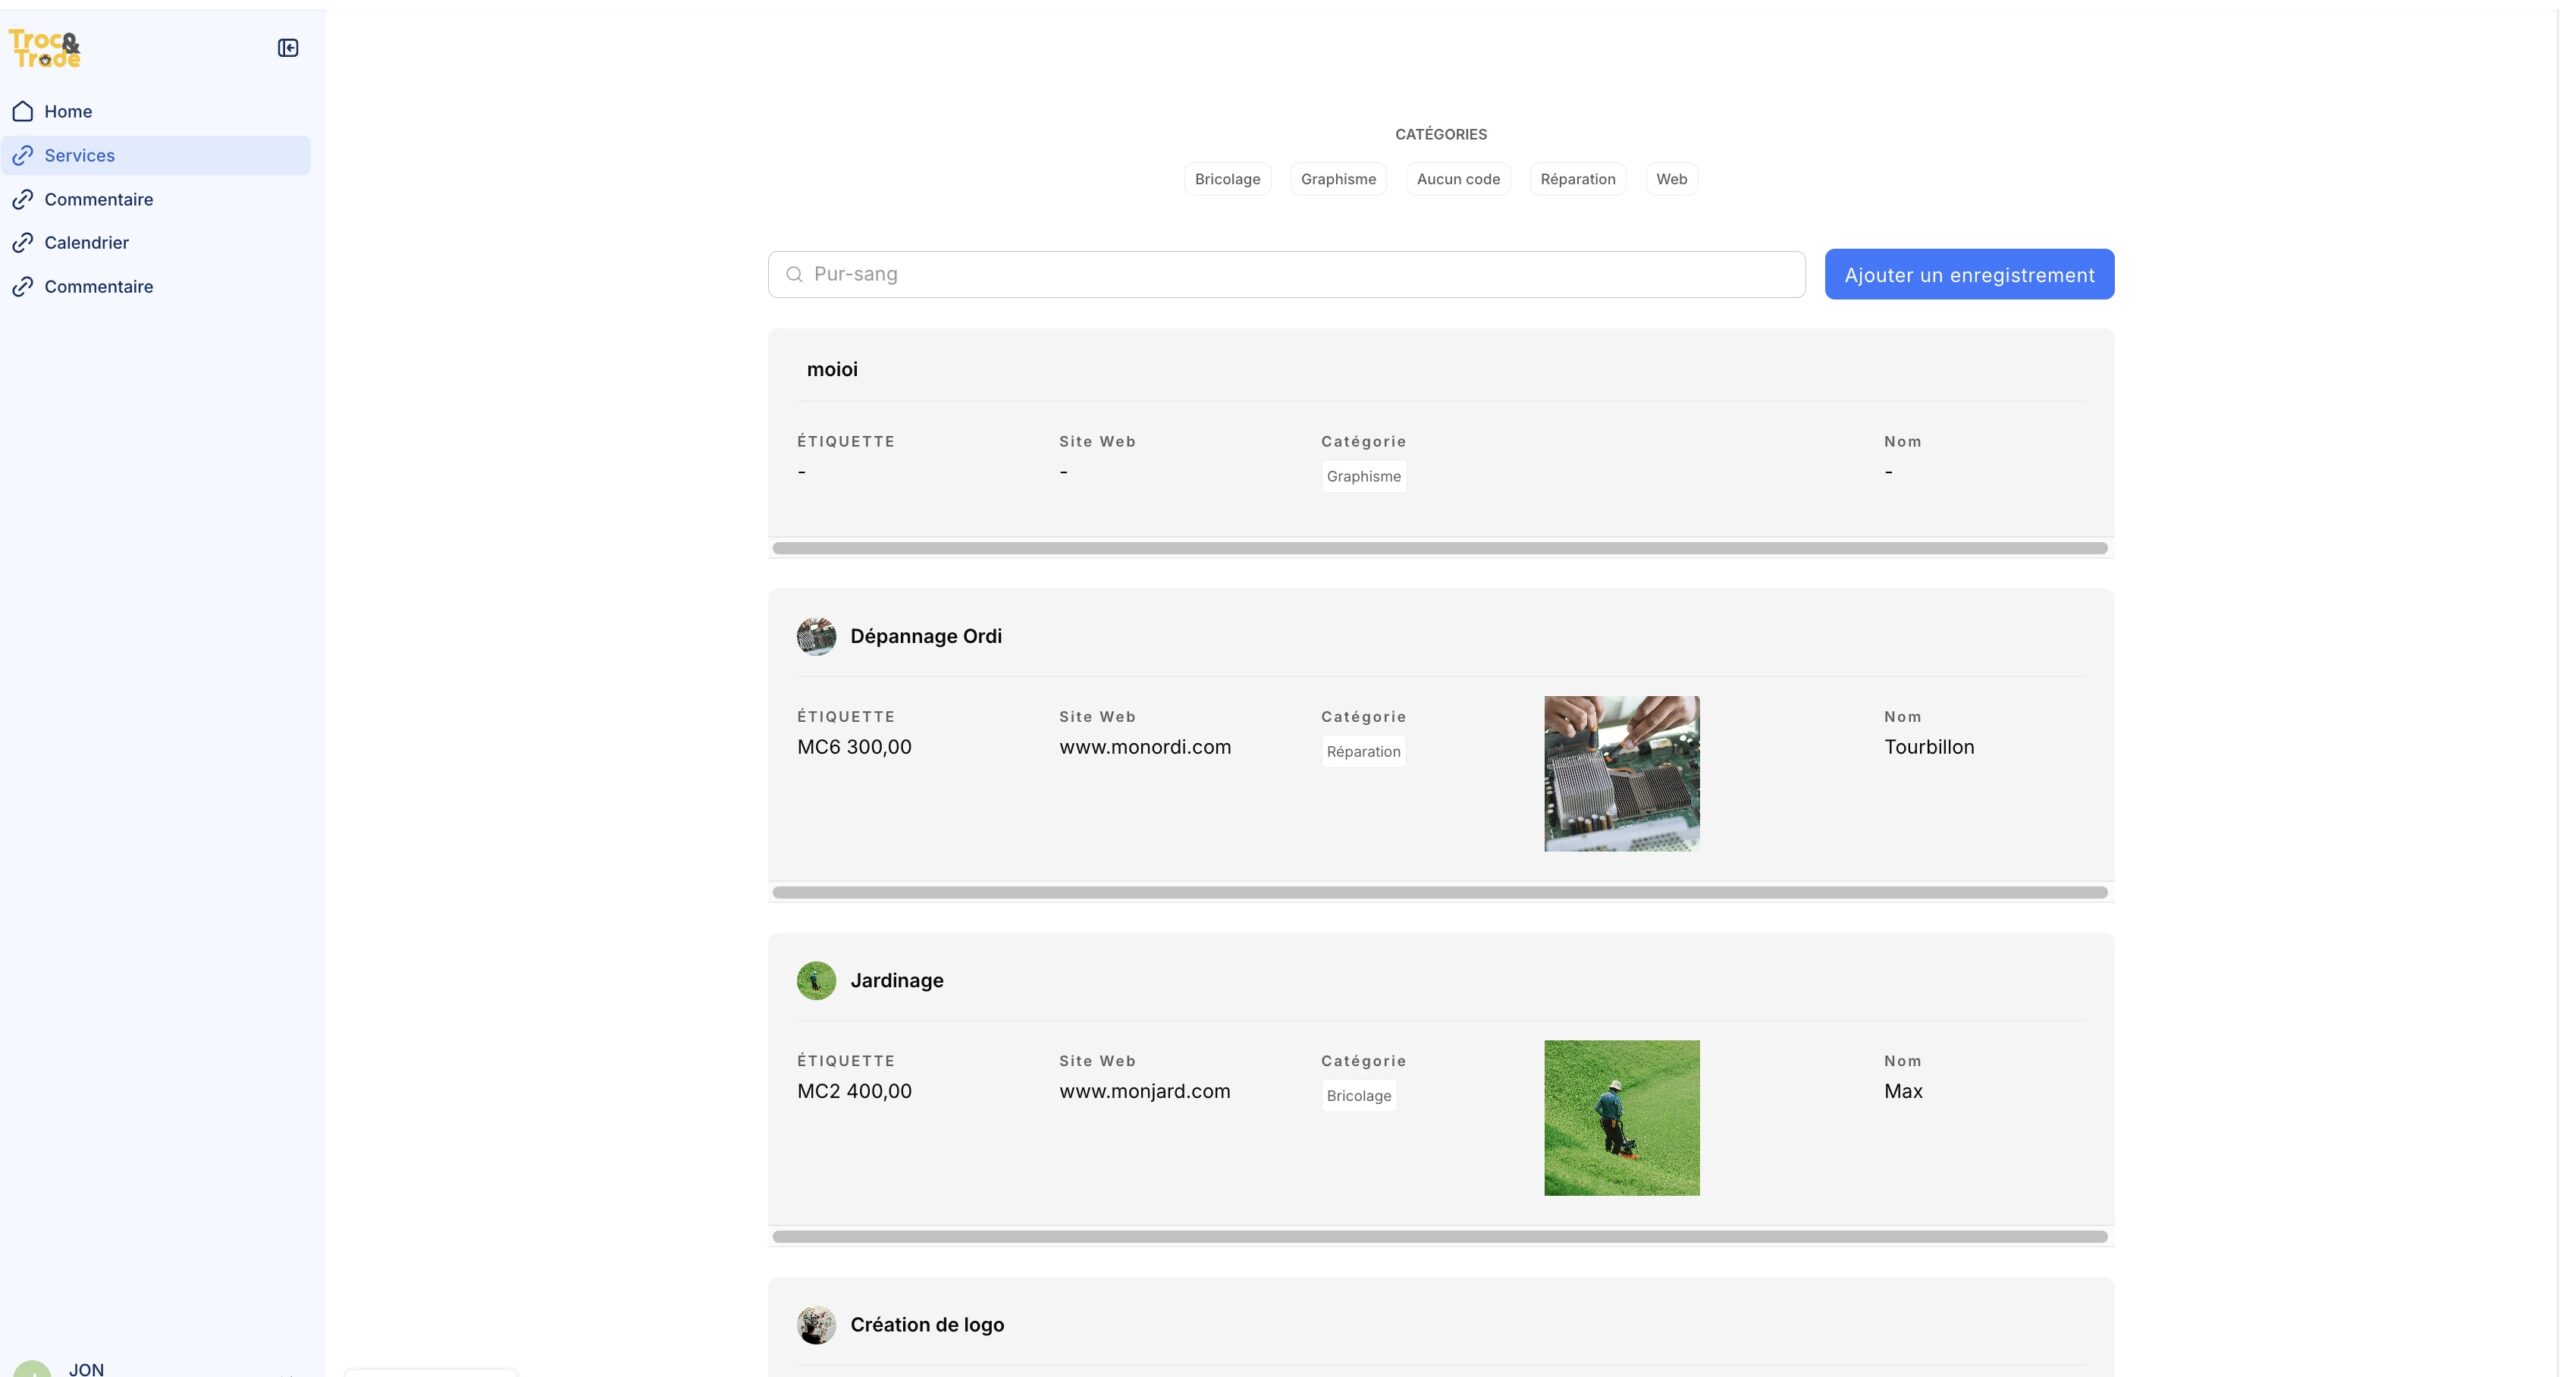Click the Troc & Trade logo
Viewport: 2560px width, 1377px height.
coord(45,48)
